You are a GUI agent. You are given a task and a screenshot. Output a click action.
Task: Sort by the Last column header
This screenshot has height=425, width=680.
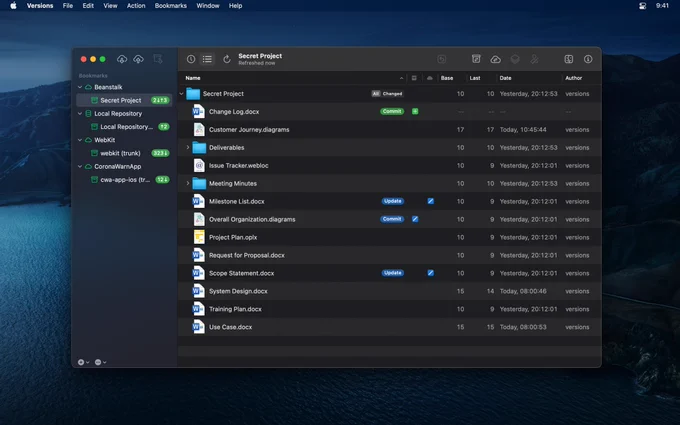click(475, 78)
